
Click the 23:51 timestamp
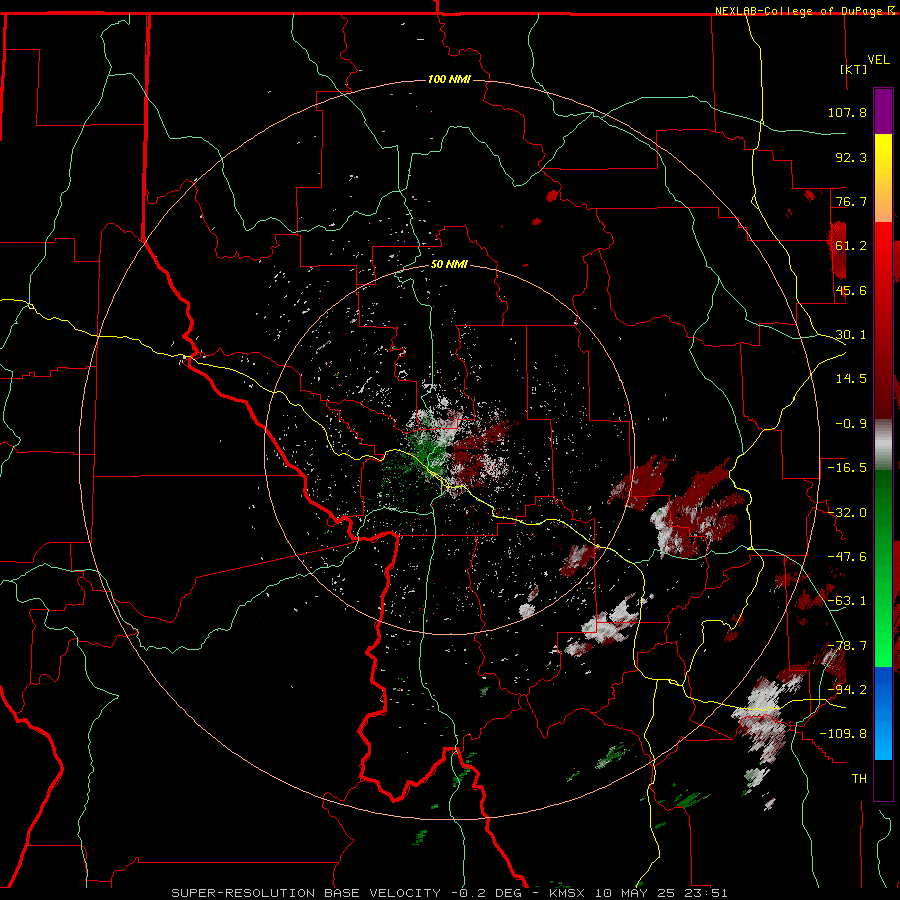pos(705,893)
